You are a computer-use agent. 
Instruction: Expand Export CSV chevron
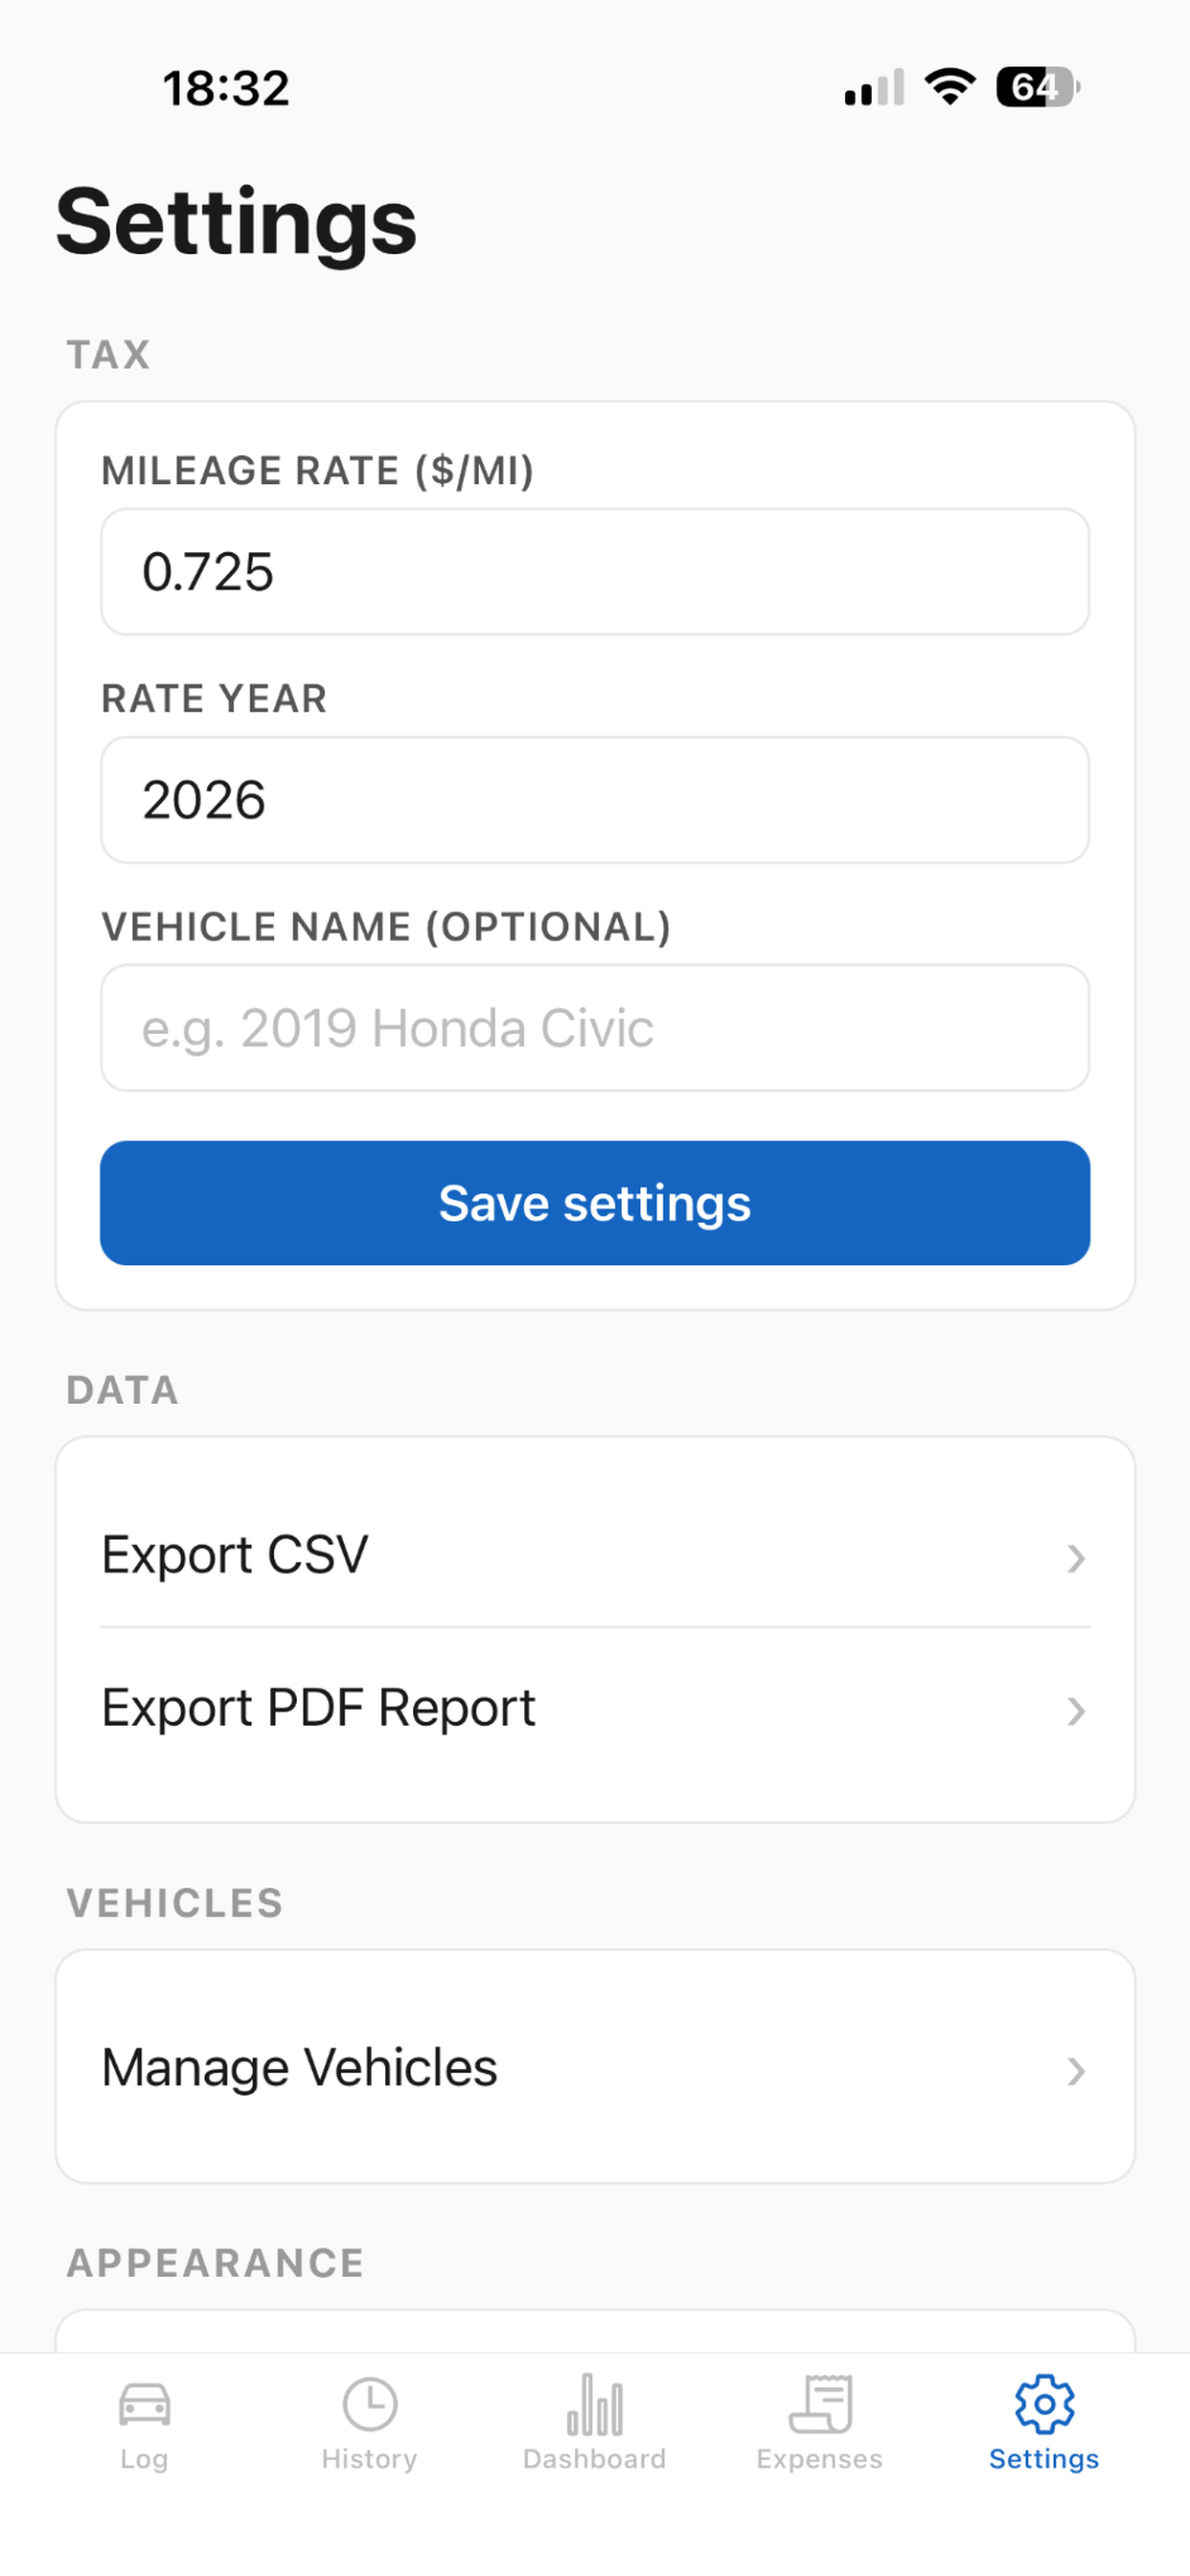(x=1075, y=1558)
